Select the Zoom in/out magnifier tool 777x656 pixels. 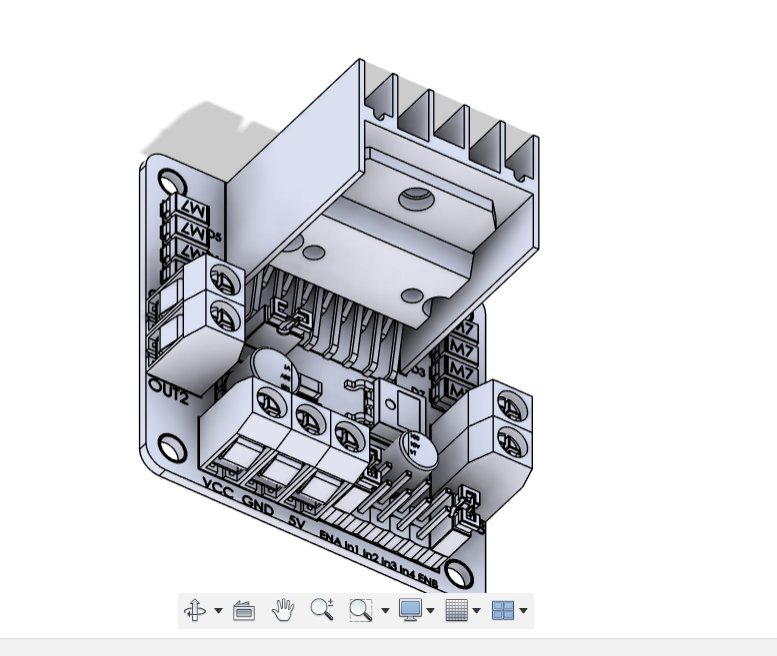(x=322, y=610)
